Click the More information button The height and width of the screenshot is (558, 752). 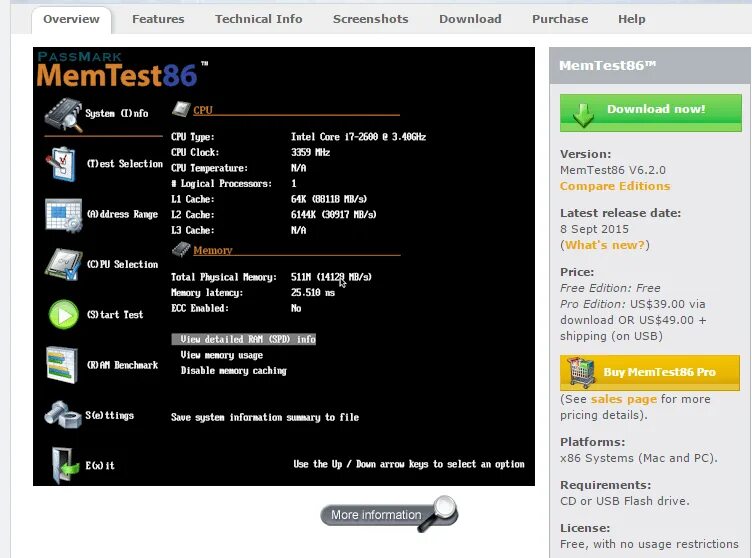[389, 514]
